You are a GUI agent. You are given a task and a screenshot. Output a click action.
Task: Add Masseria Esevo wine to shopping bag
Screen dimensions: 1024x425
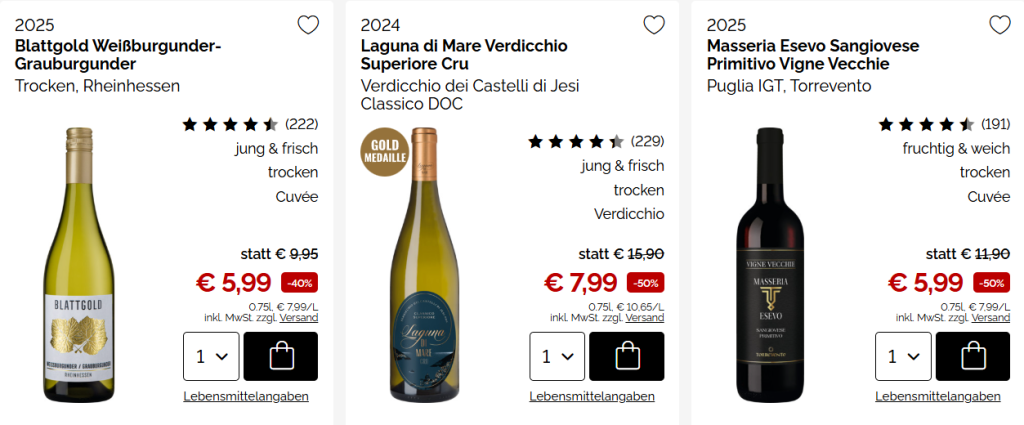(x=971, y=356)
